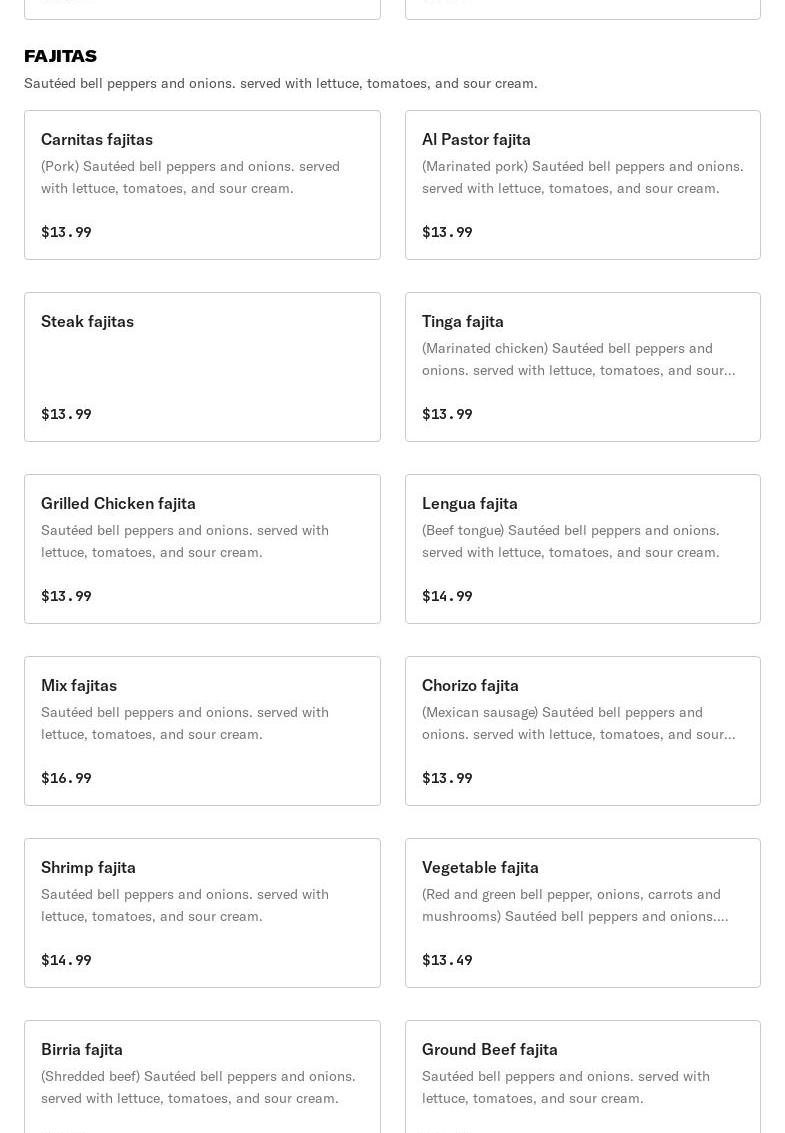The image size is (785, 1133).
Task: Open the Vegetable fajita item
Action: (582, 913)
